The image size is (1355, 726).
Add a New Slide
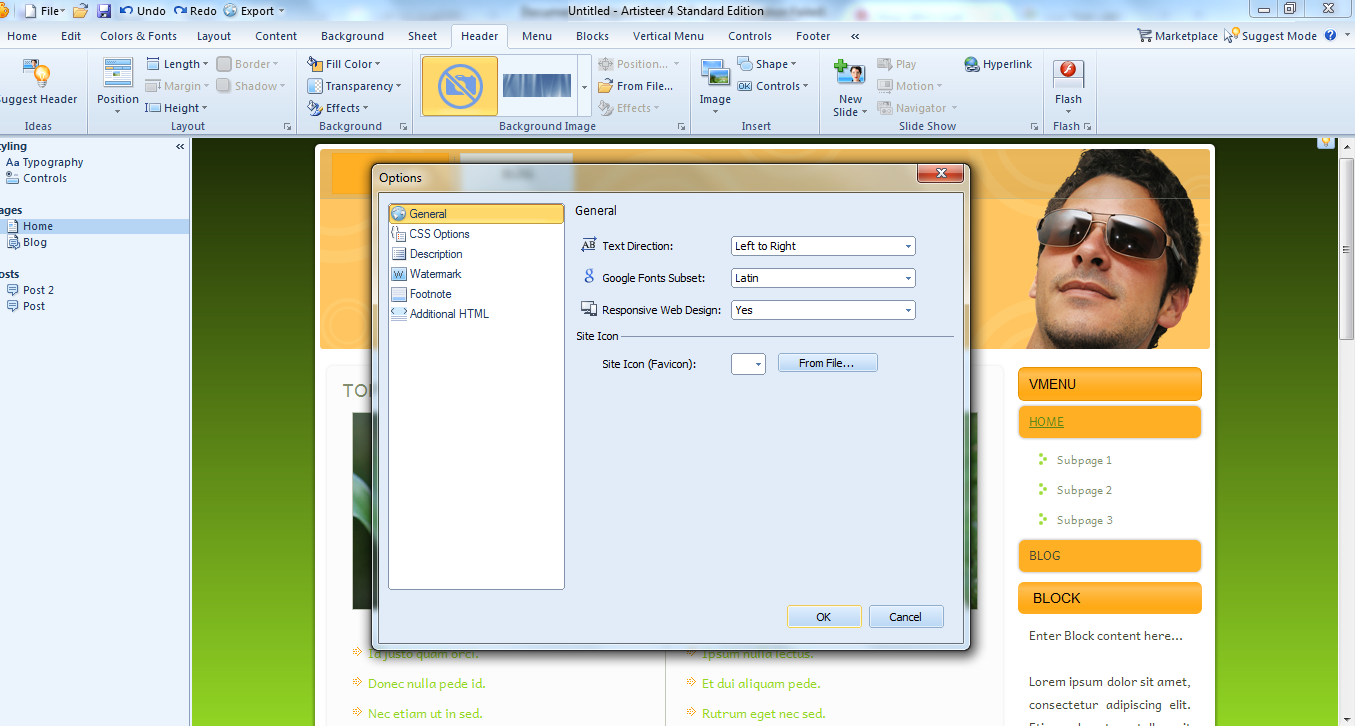(x=850, y=88)
